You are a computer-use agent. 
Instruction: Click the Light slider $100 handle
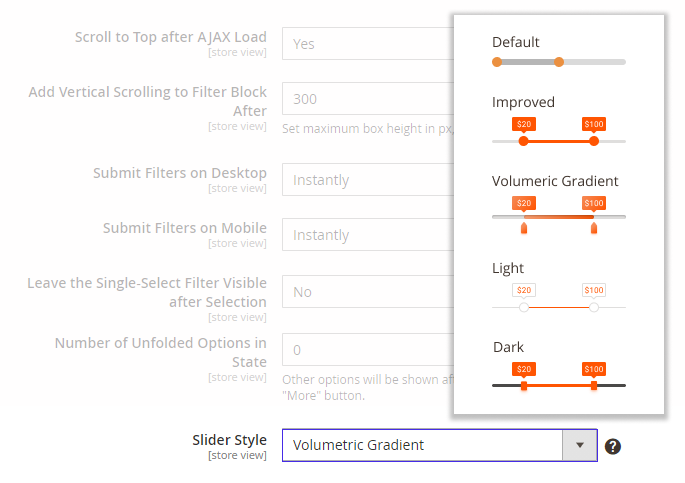point(594,307)
